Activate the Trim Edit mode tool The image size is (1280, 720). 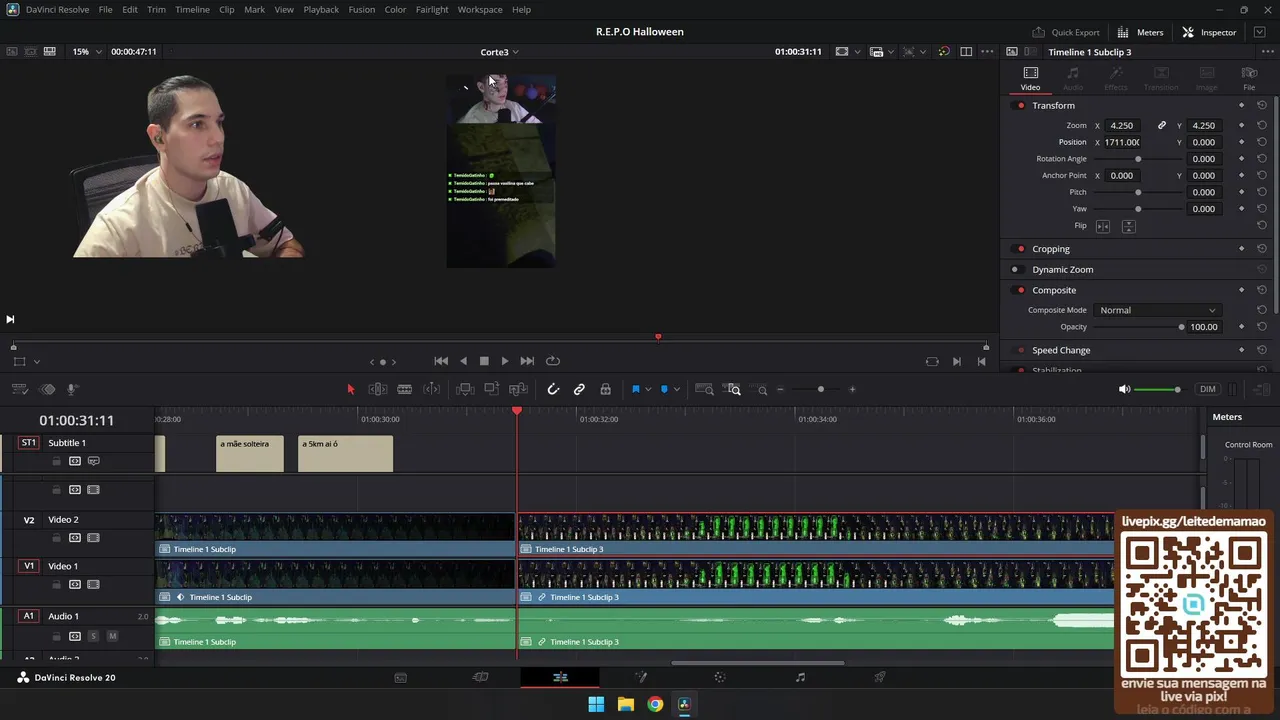[378, 389]
